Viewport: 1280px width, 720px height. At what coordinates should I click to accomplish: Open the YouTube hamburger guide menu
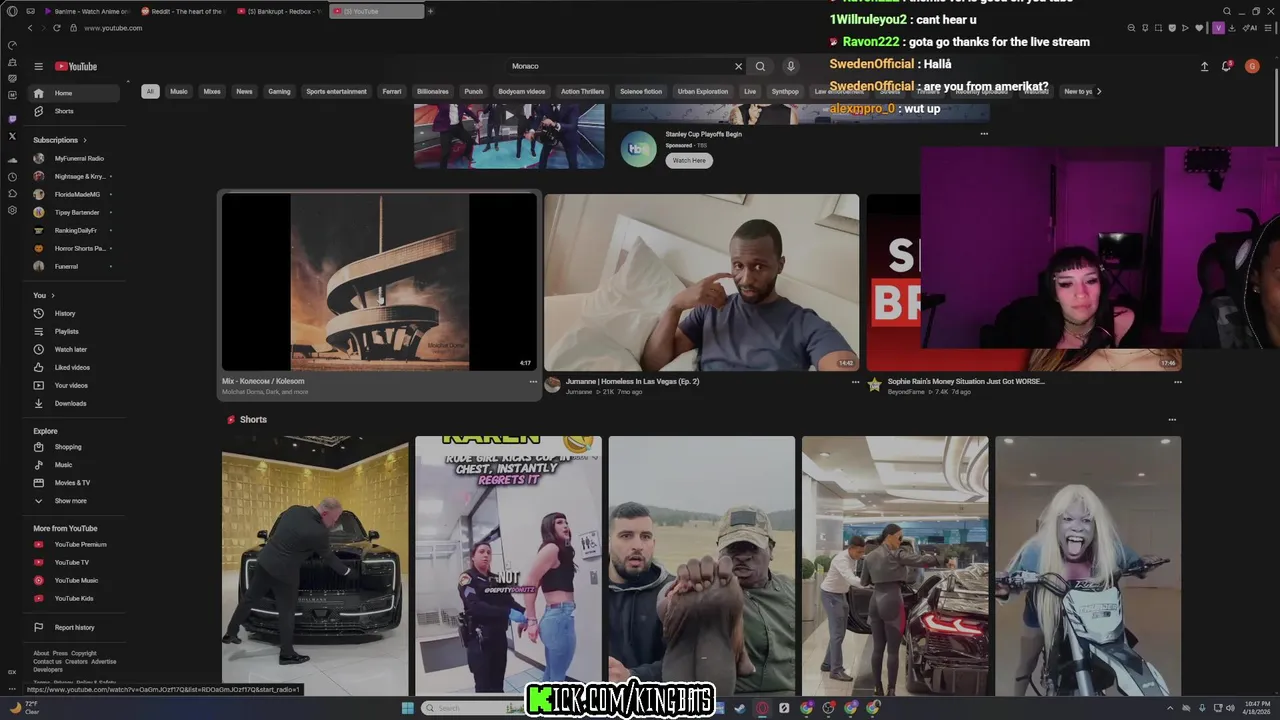[x=38, y=66]
